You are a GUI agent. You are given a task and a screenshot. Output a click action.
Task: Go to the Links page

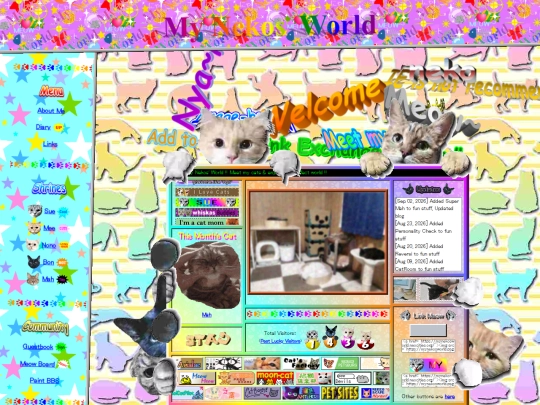click(50, 144)
